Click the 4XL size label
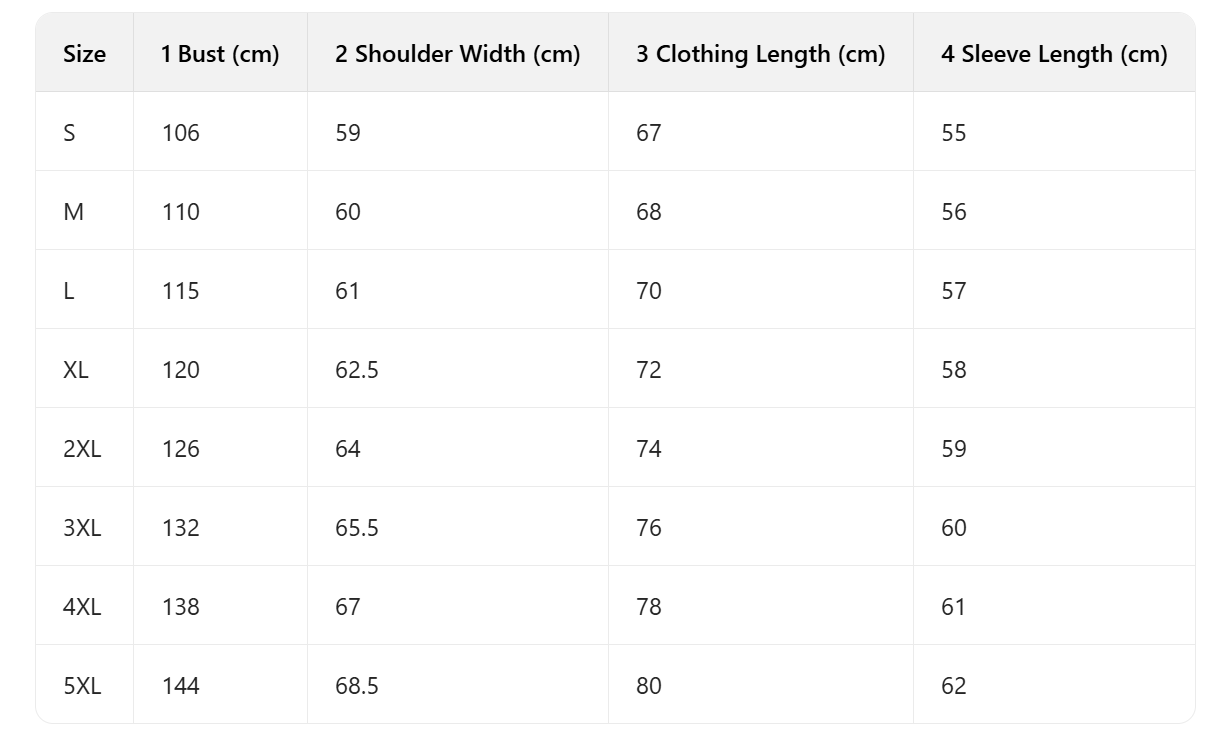The height and width of the screenshot is (732, 1212). [x=82, y=607]
